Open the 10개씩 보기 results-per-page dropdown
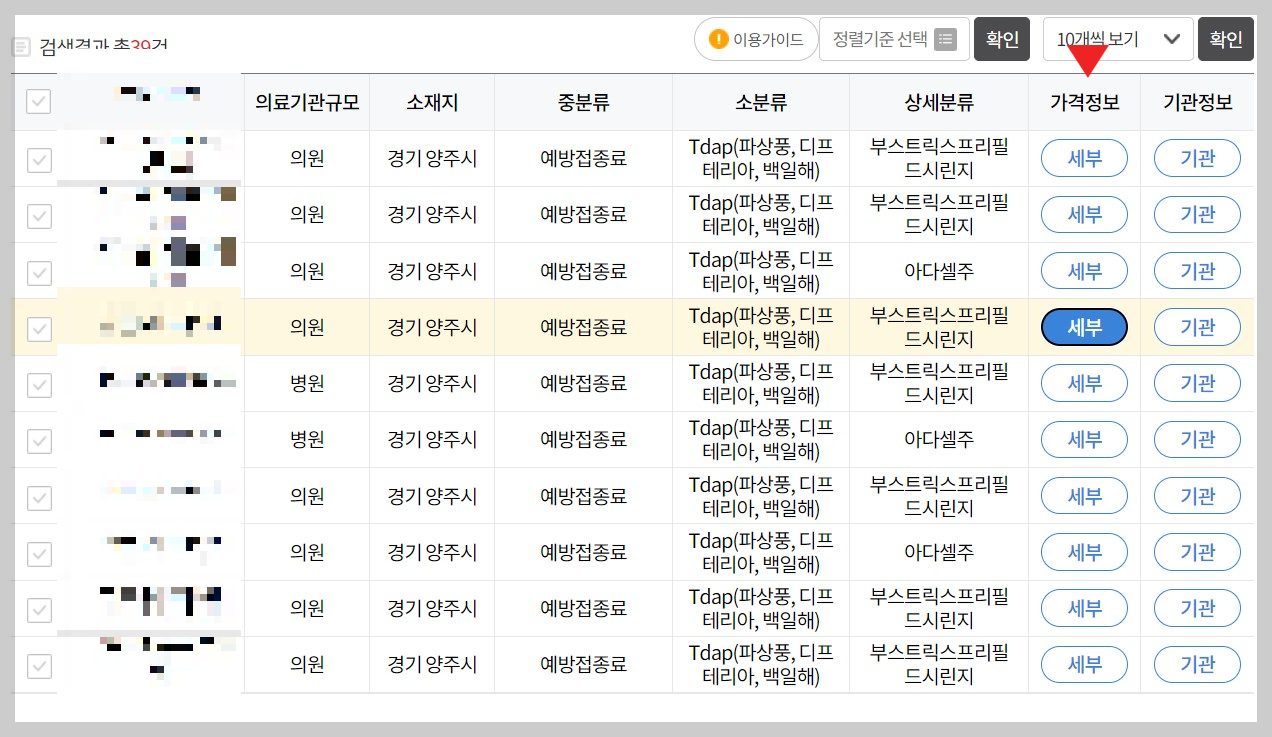 (1118, 39)
